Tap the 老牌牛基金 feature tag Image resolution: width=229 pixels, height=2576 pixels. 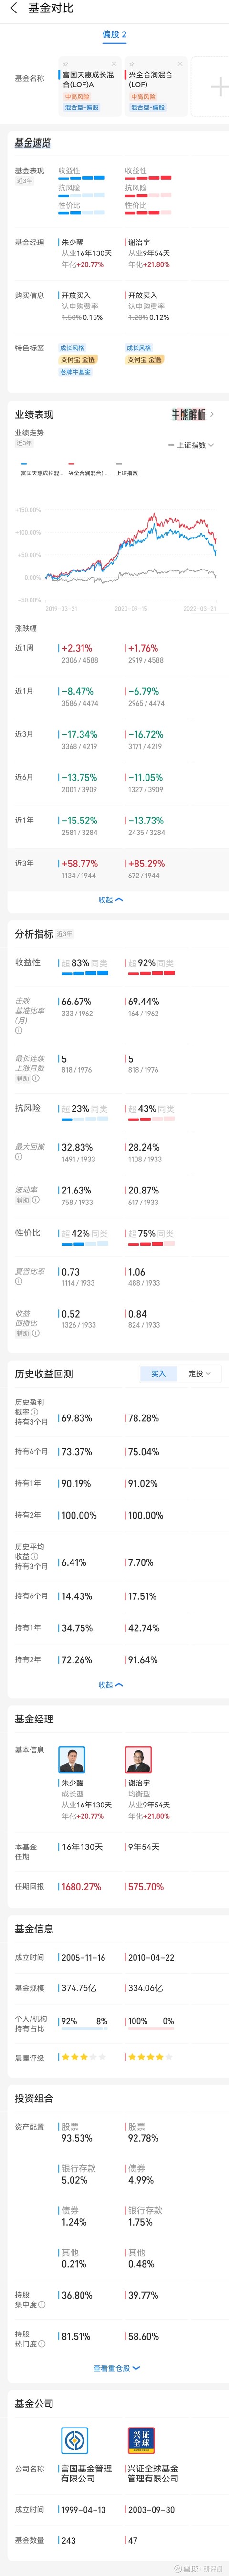click(x=75, y=372)
